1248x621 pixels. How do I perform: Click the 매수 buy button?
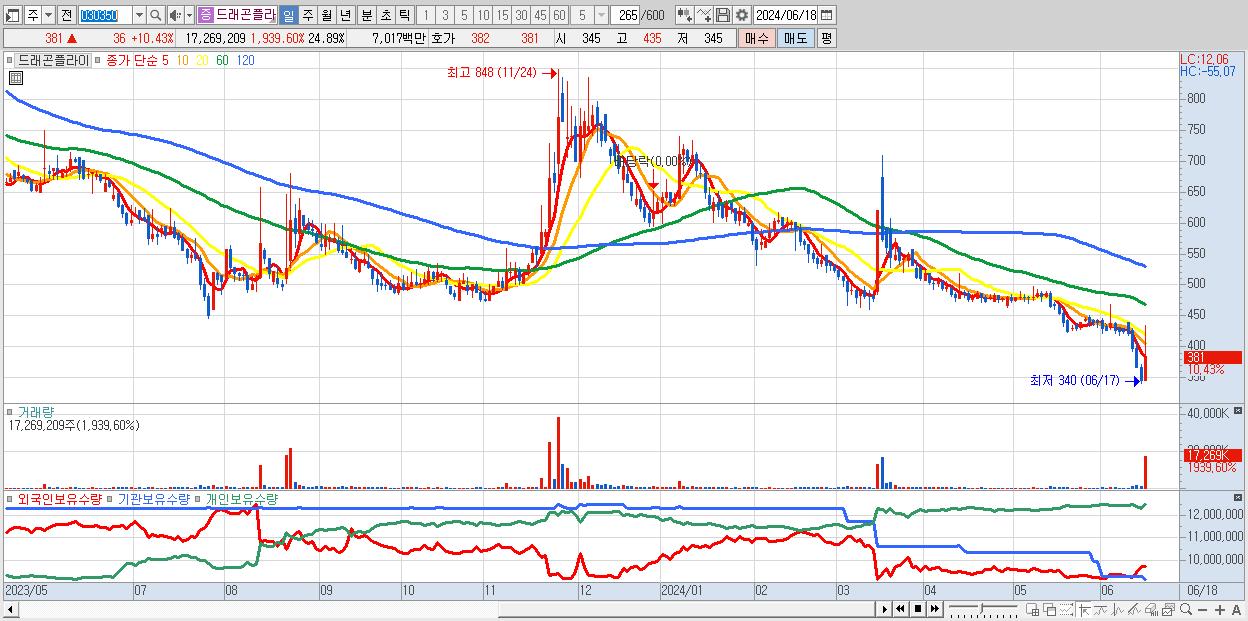click(x=756, y=38)
